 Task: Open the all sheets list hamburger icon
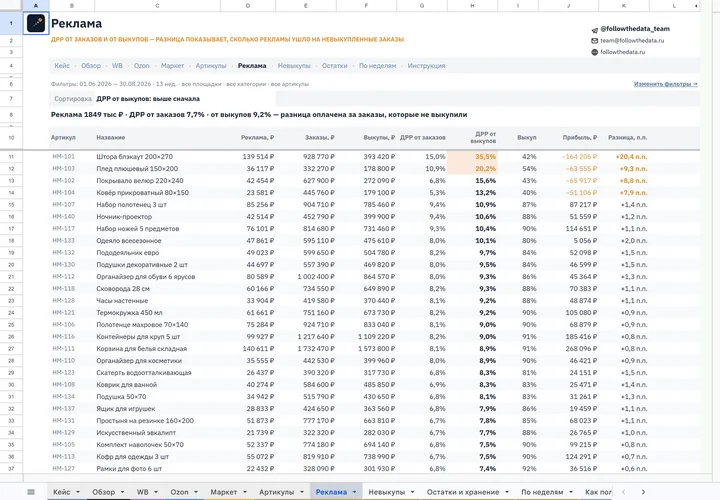pos(31,492)
